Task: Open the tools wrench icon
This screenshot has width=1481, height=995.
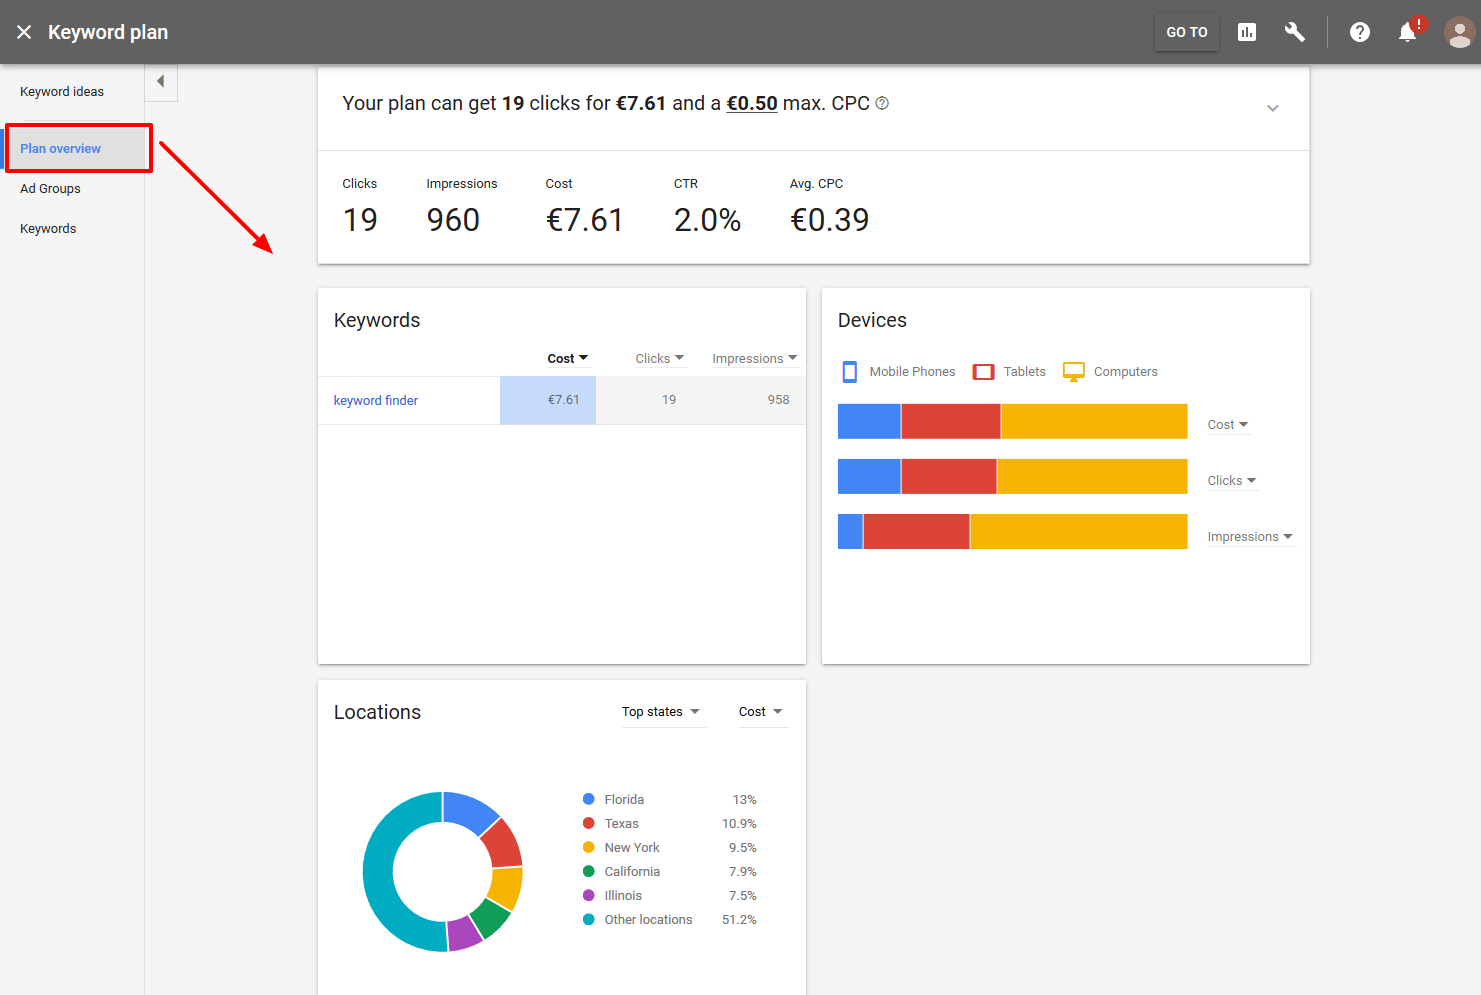Action: [x=1295, y=32]
